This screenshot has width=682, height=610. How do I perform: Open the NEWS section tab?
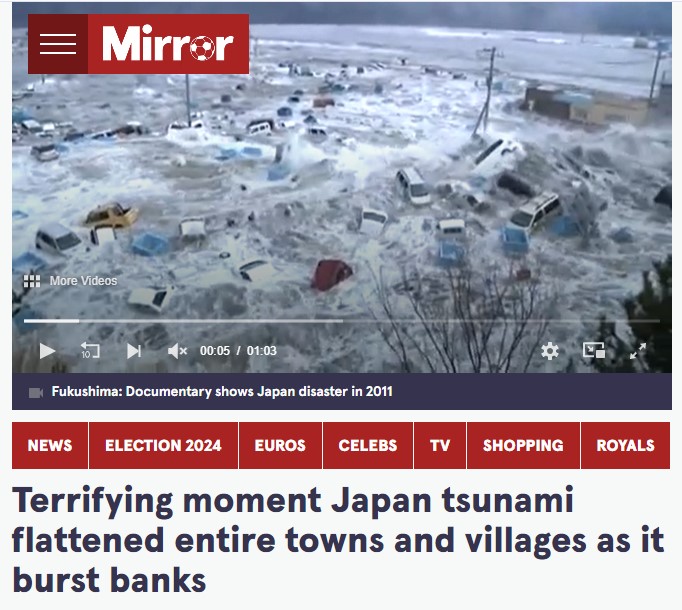(50, 446)
